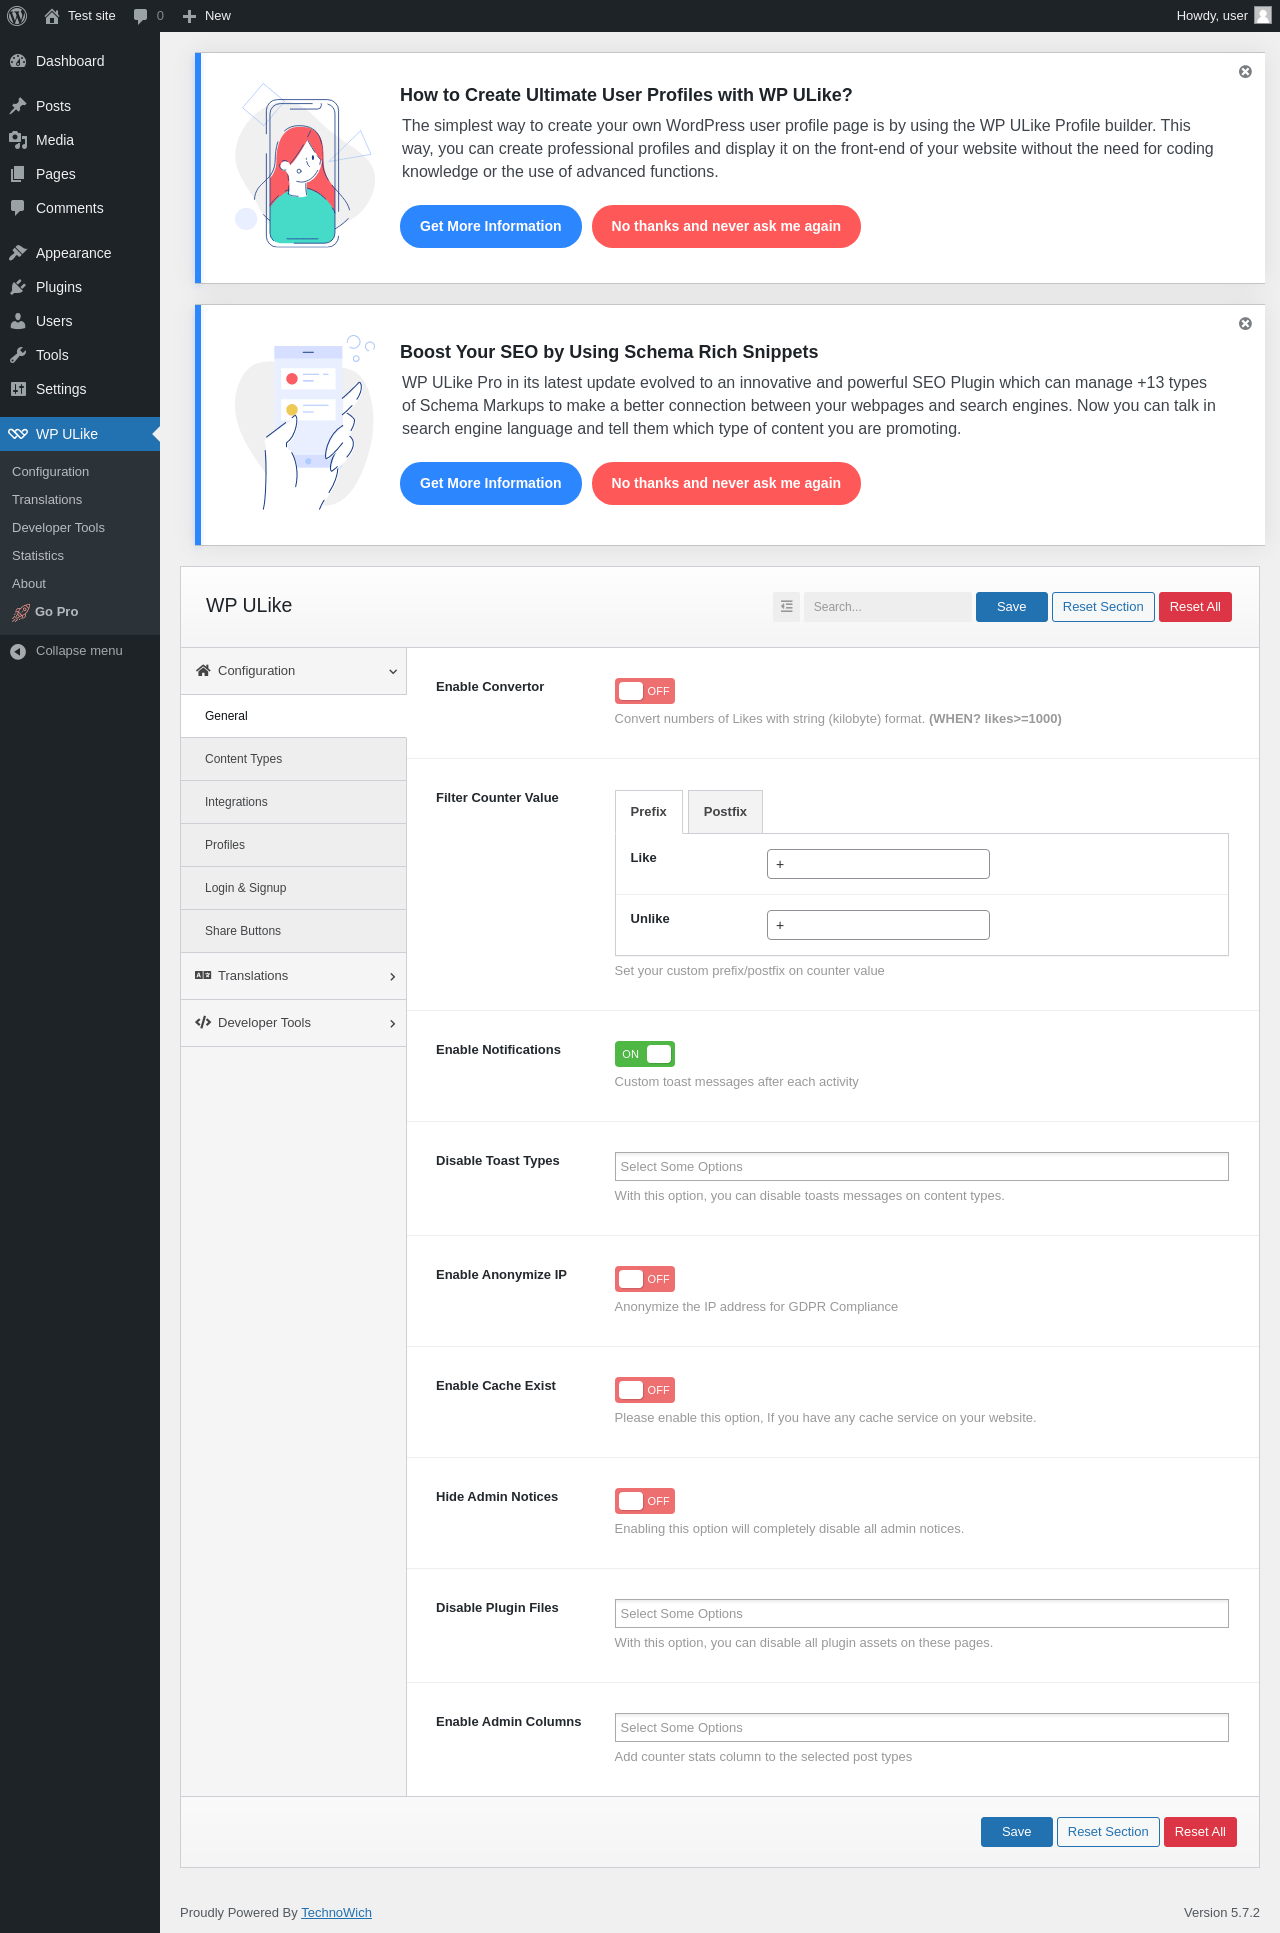1280x1933 pixels.
Task: Collapse the Configuration section chevron
Action: coord(393,672)
